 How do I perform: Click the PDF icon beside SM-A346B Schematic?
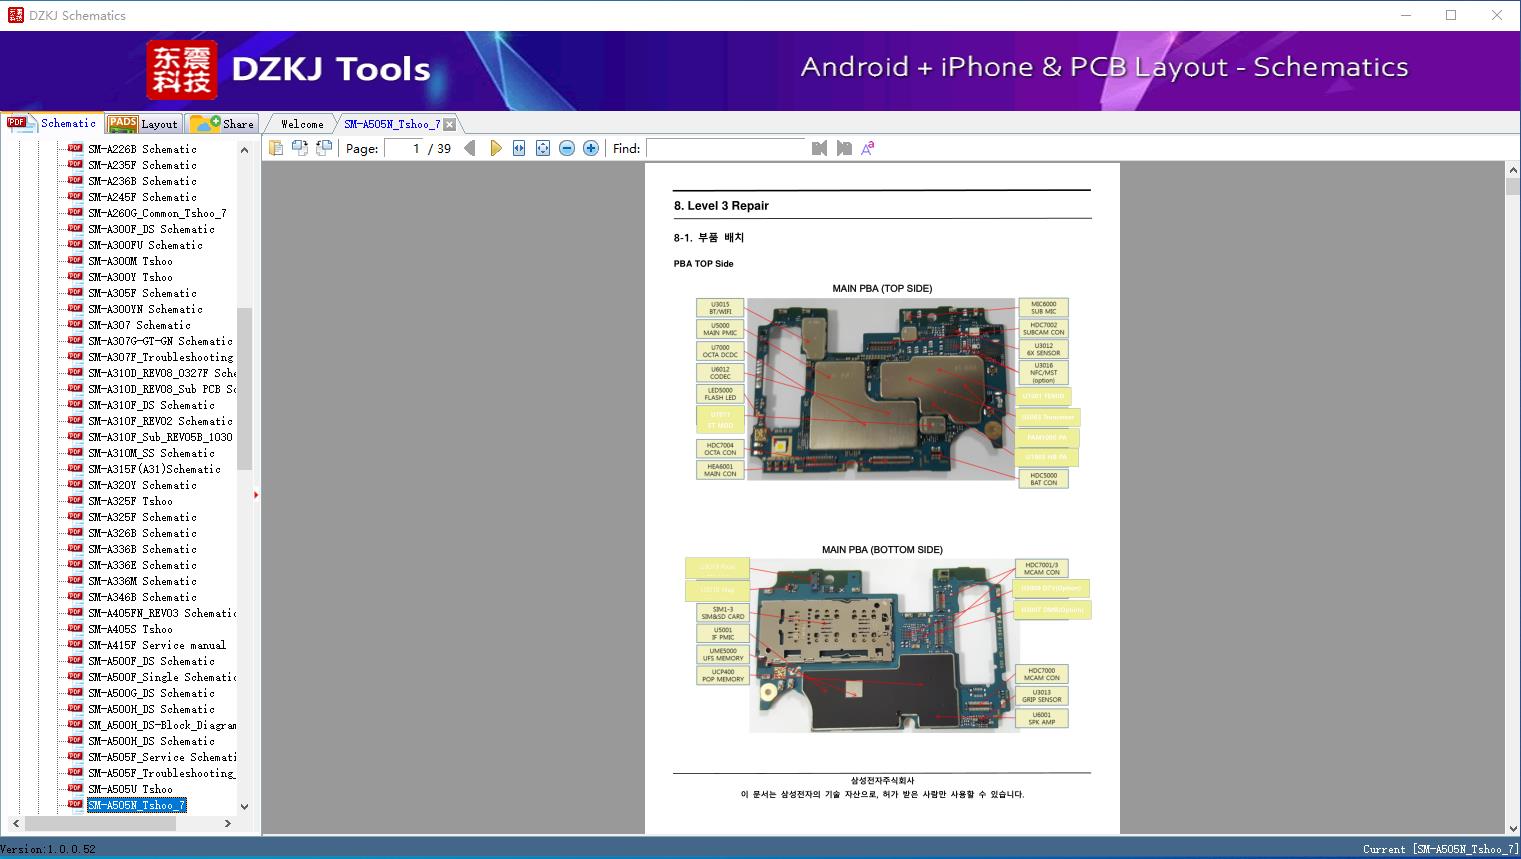pos(75,596)
